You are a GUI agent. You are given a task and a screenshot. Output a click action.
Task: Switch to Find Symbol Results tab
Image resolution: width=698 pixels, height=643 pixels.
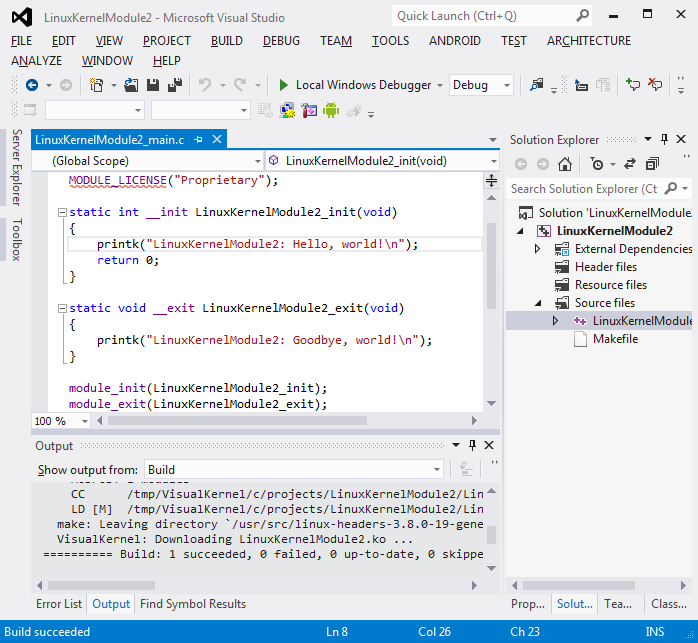point(193,604)
